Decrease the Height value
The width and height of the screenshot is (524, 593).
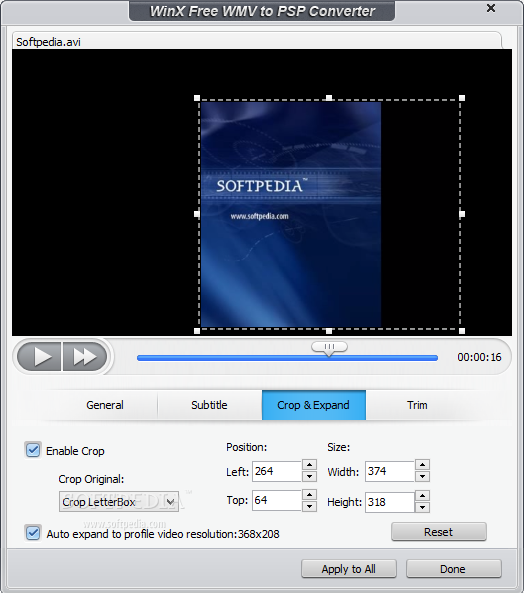click(422, 508)
